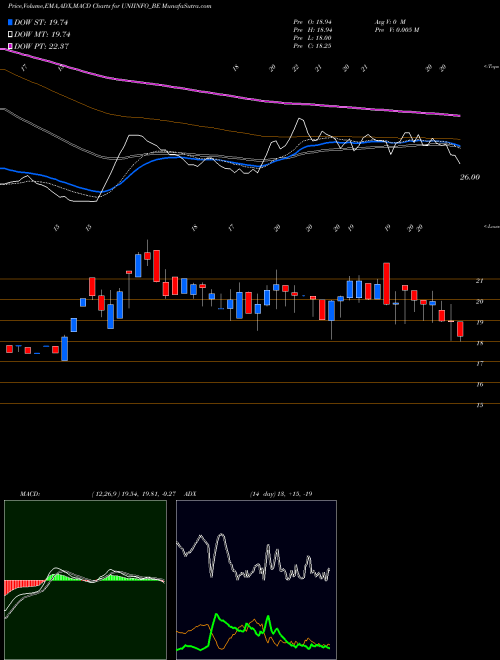This screenshot has height=660, width=500.
Task: Click the 'Pre O: 18.94' value
Action: 312,21
